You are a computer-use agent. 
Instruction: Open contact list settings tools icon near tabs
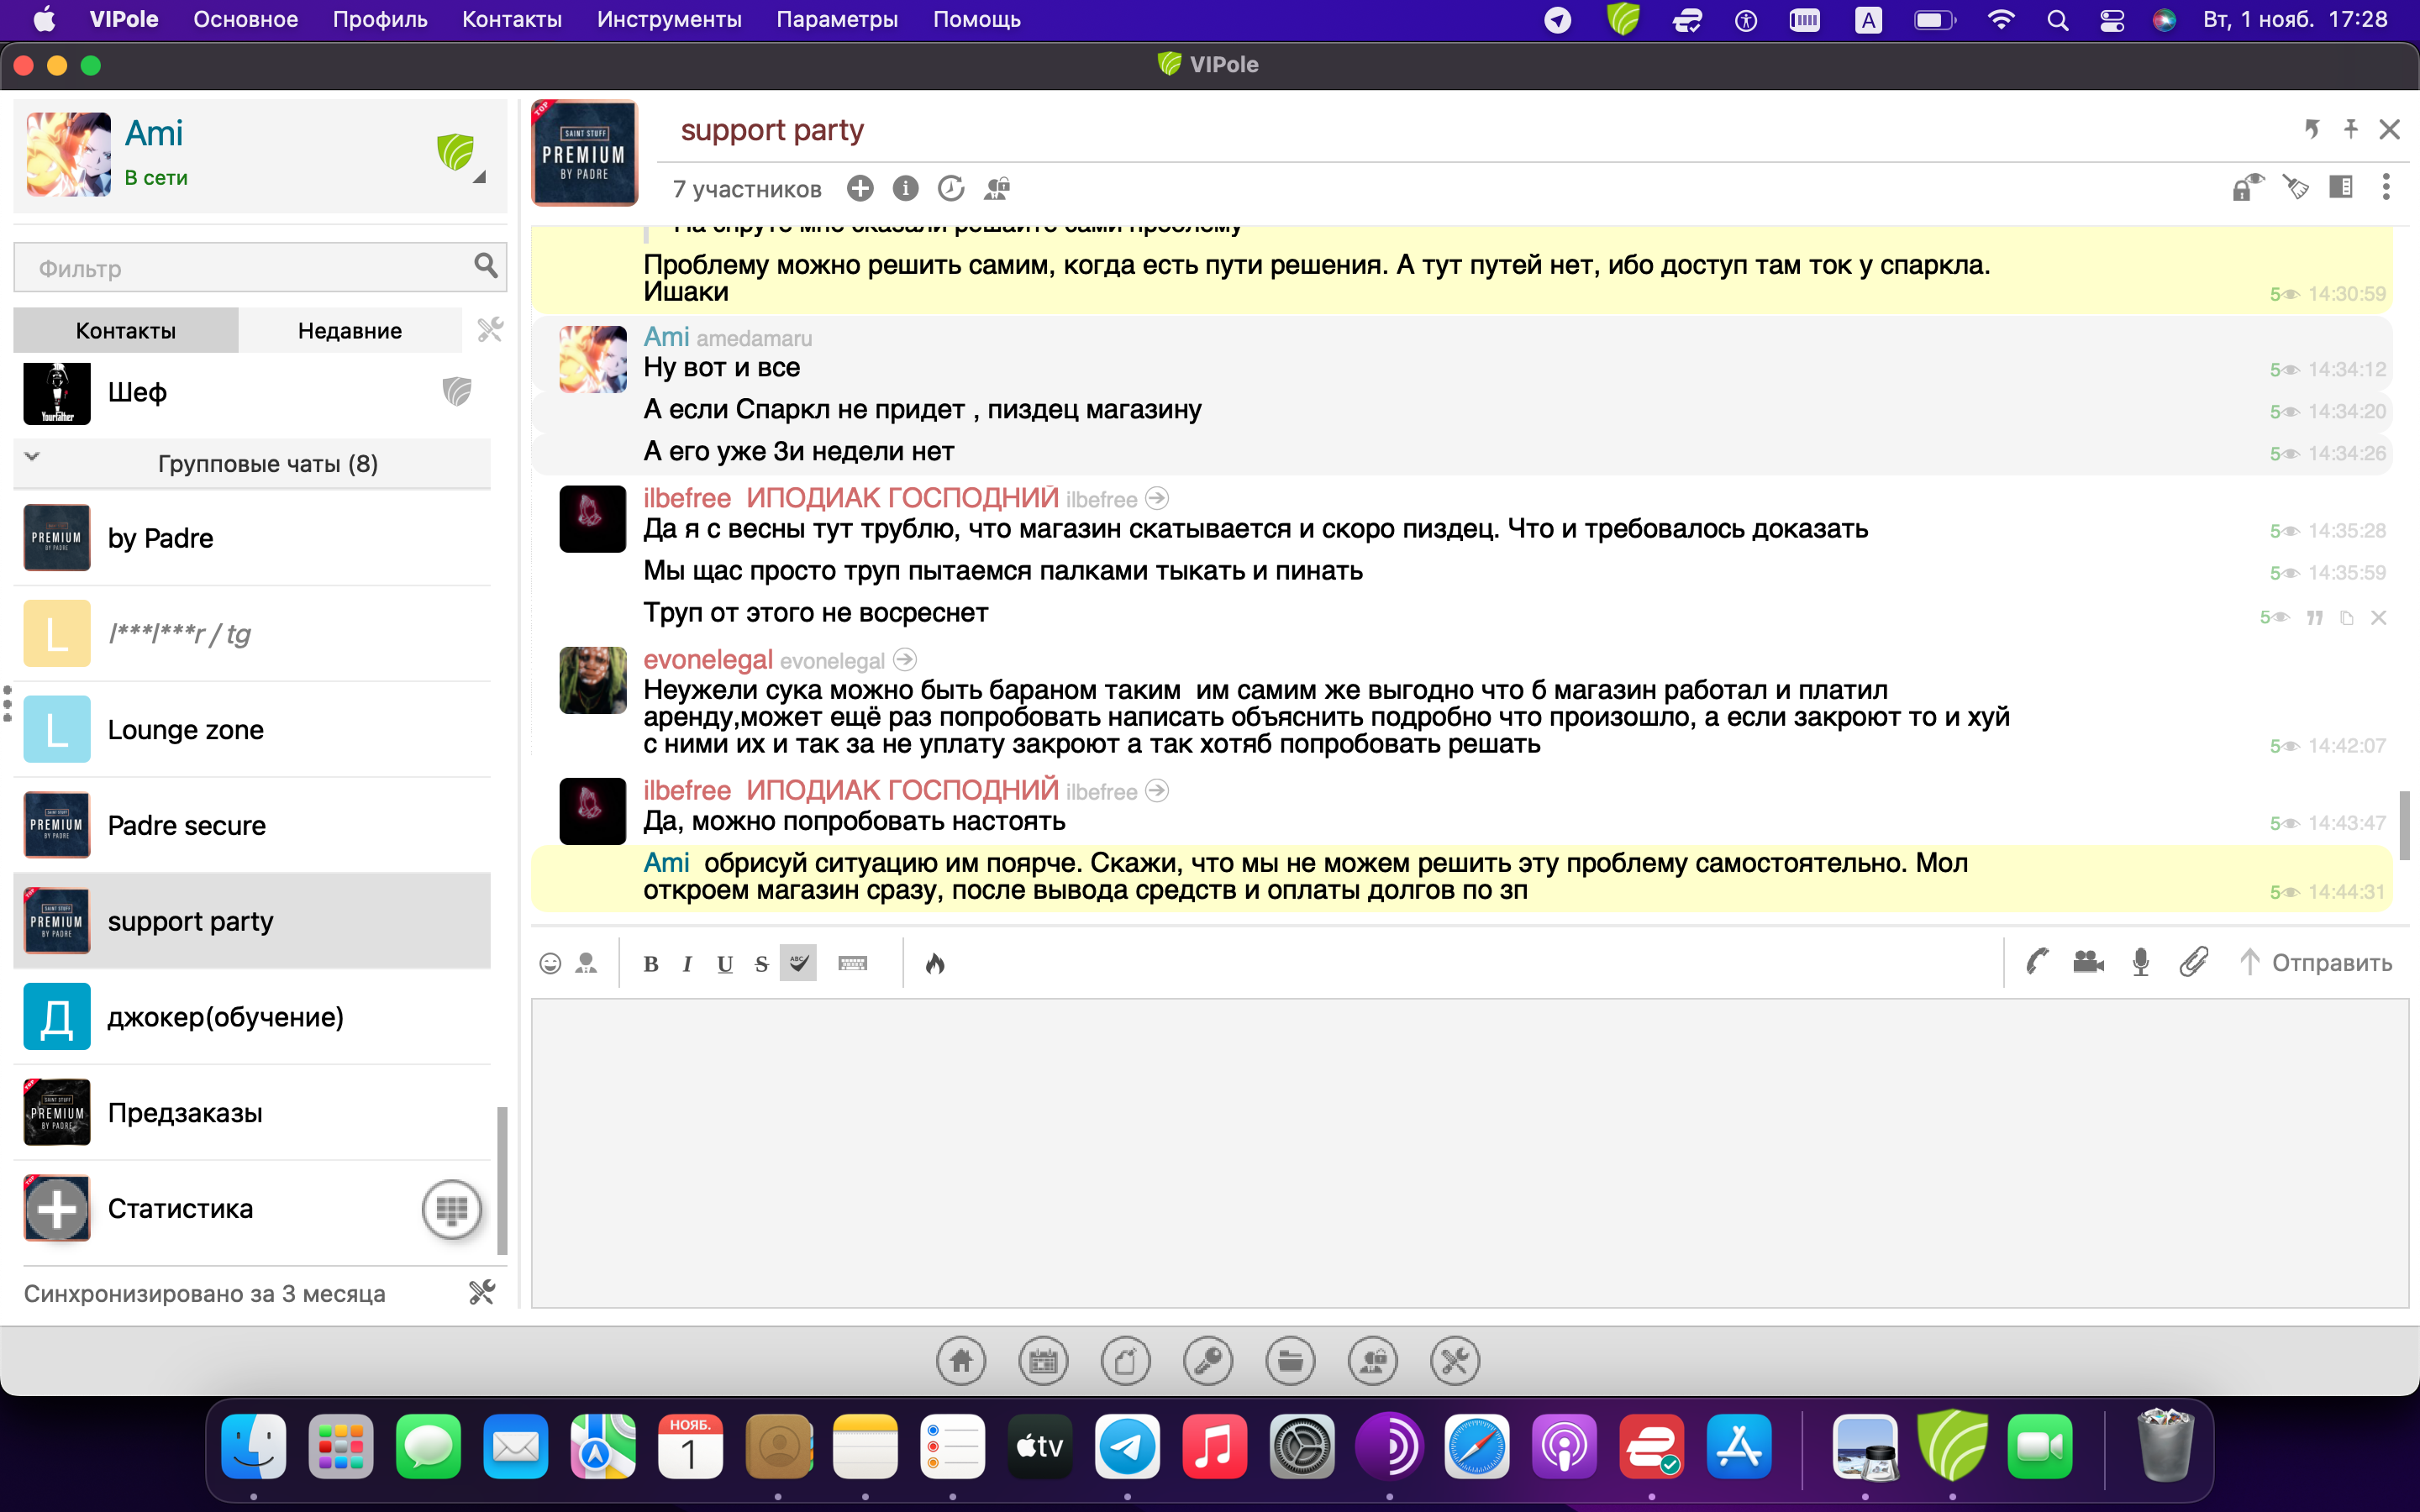point(490,329)
